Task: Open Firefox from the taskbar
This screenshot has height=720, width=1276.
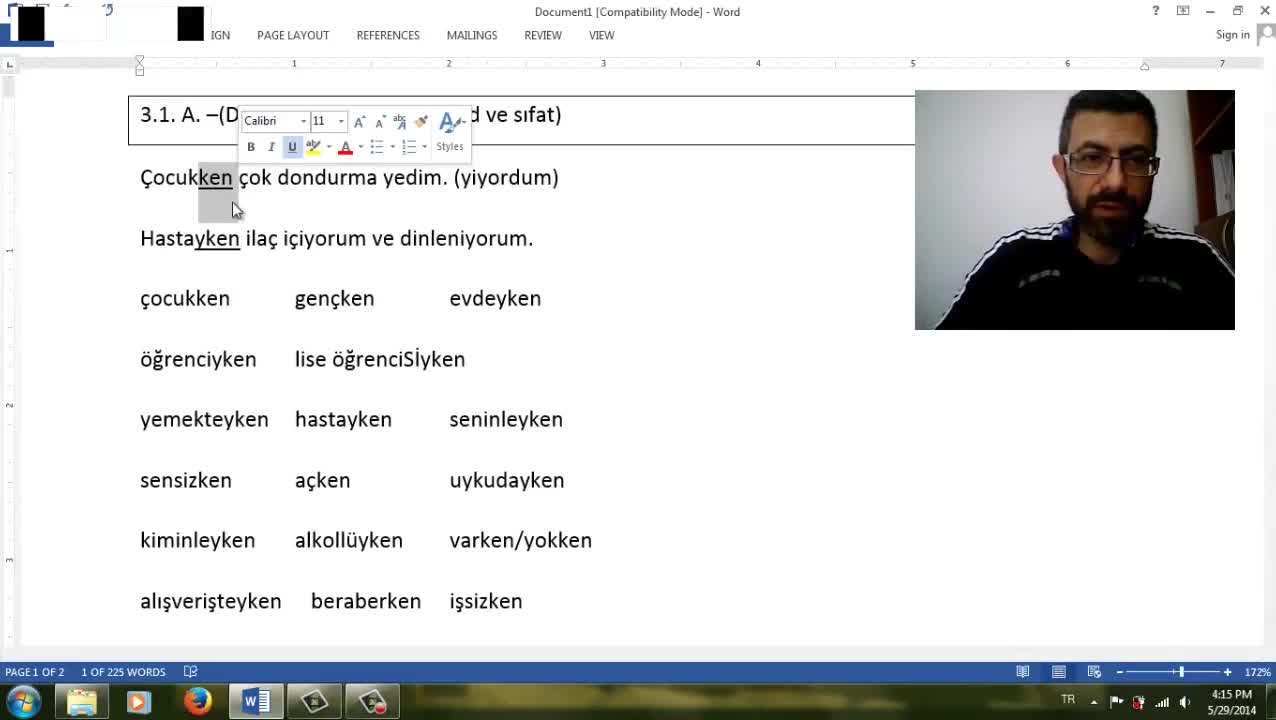Action: coord(197,701)
